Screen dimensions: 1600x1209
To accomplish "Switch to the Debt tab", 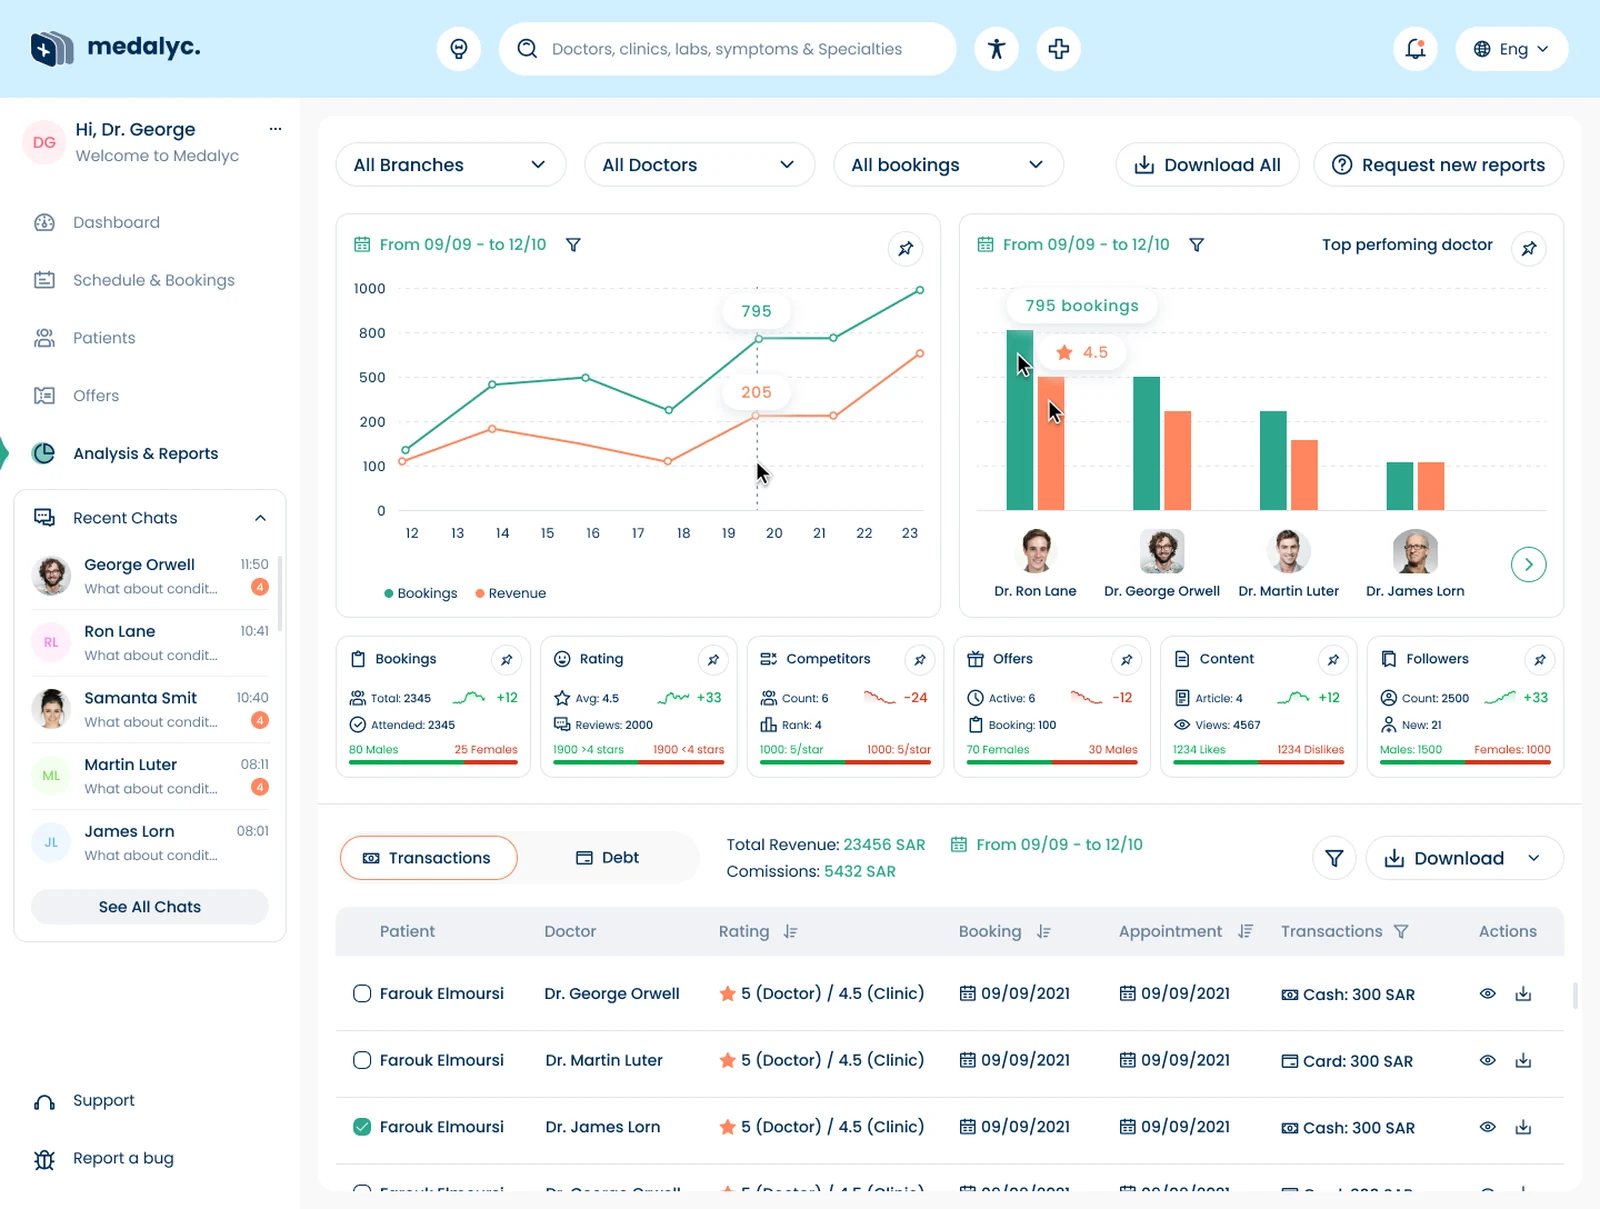I will (x=608, y=858).
